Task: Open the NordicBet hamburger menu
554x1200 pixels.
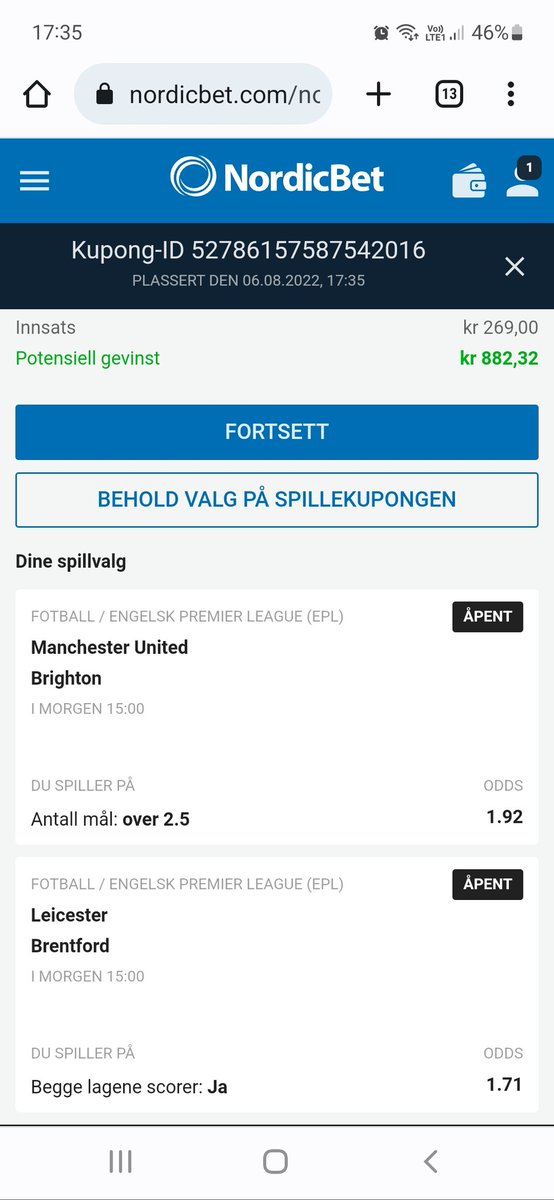Action: 34,180
